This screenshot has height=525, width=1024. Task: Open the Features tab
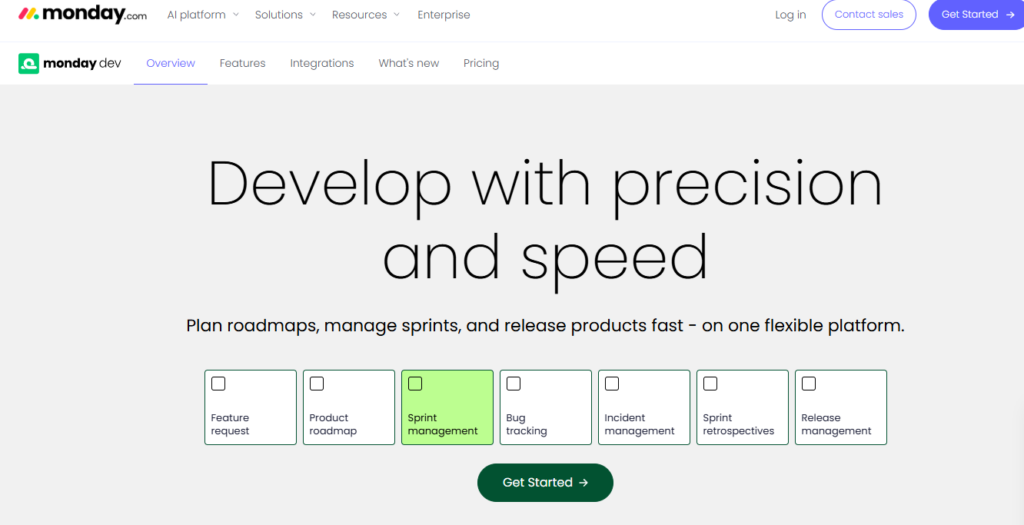click(x=242, y=63)
